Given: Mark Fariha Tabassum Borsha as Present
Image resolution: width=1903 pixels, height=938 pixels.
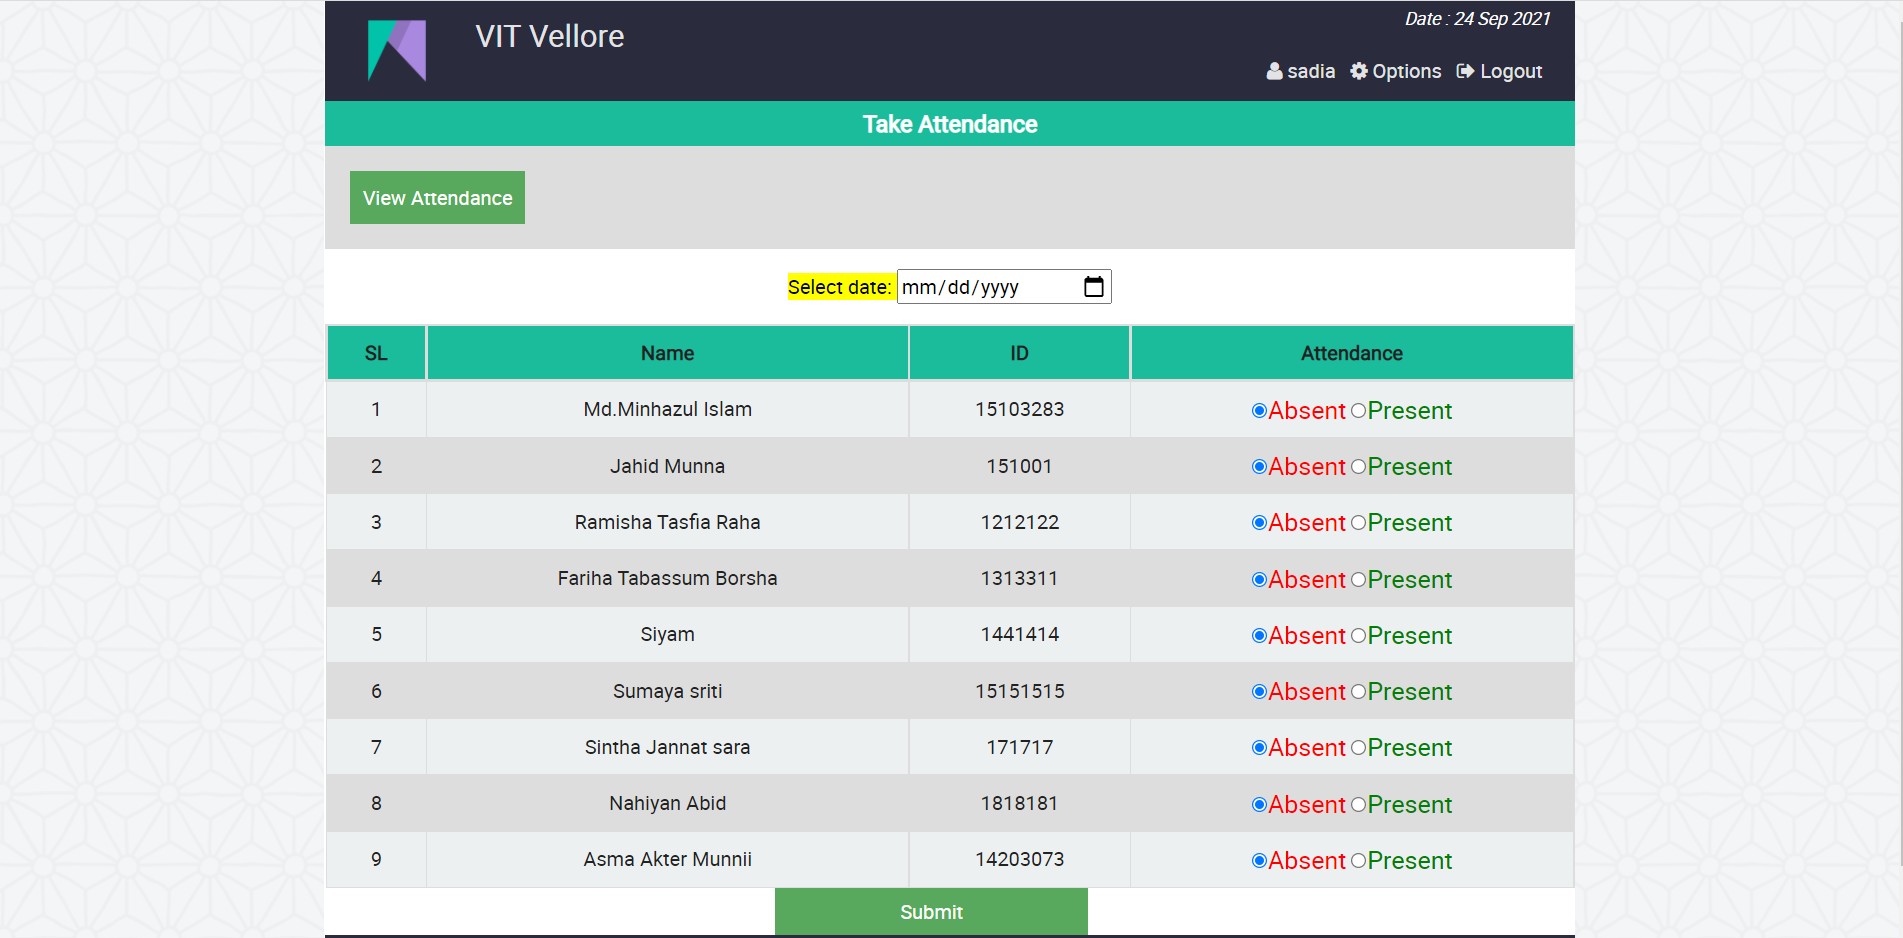Looking at the screenshot, I should 1358,580.
